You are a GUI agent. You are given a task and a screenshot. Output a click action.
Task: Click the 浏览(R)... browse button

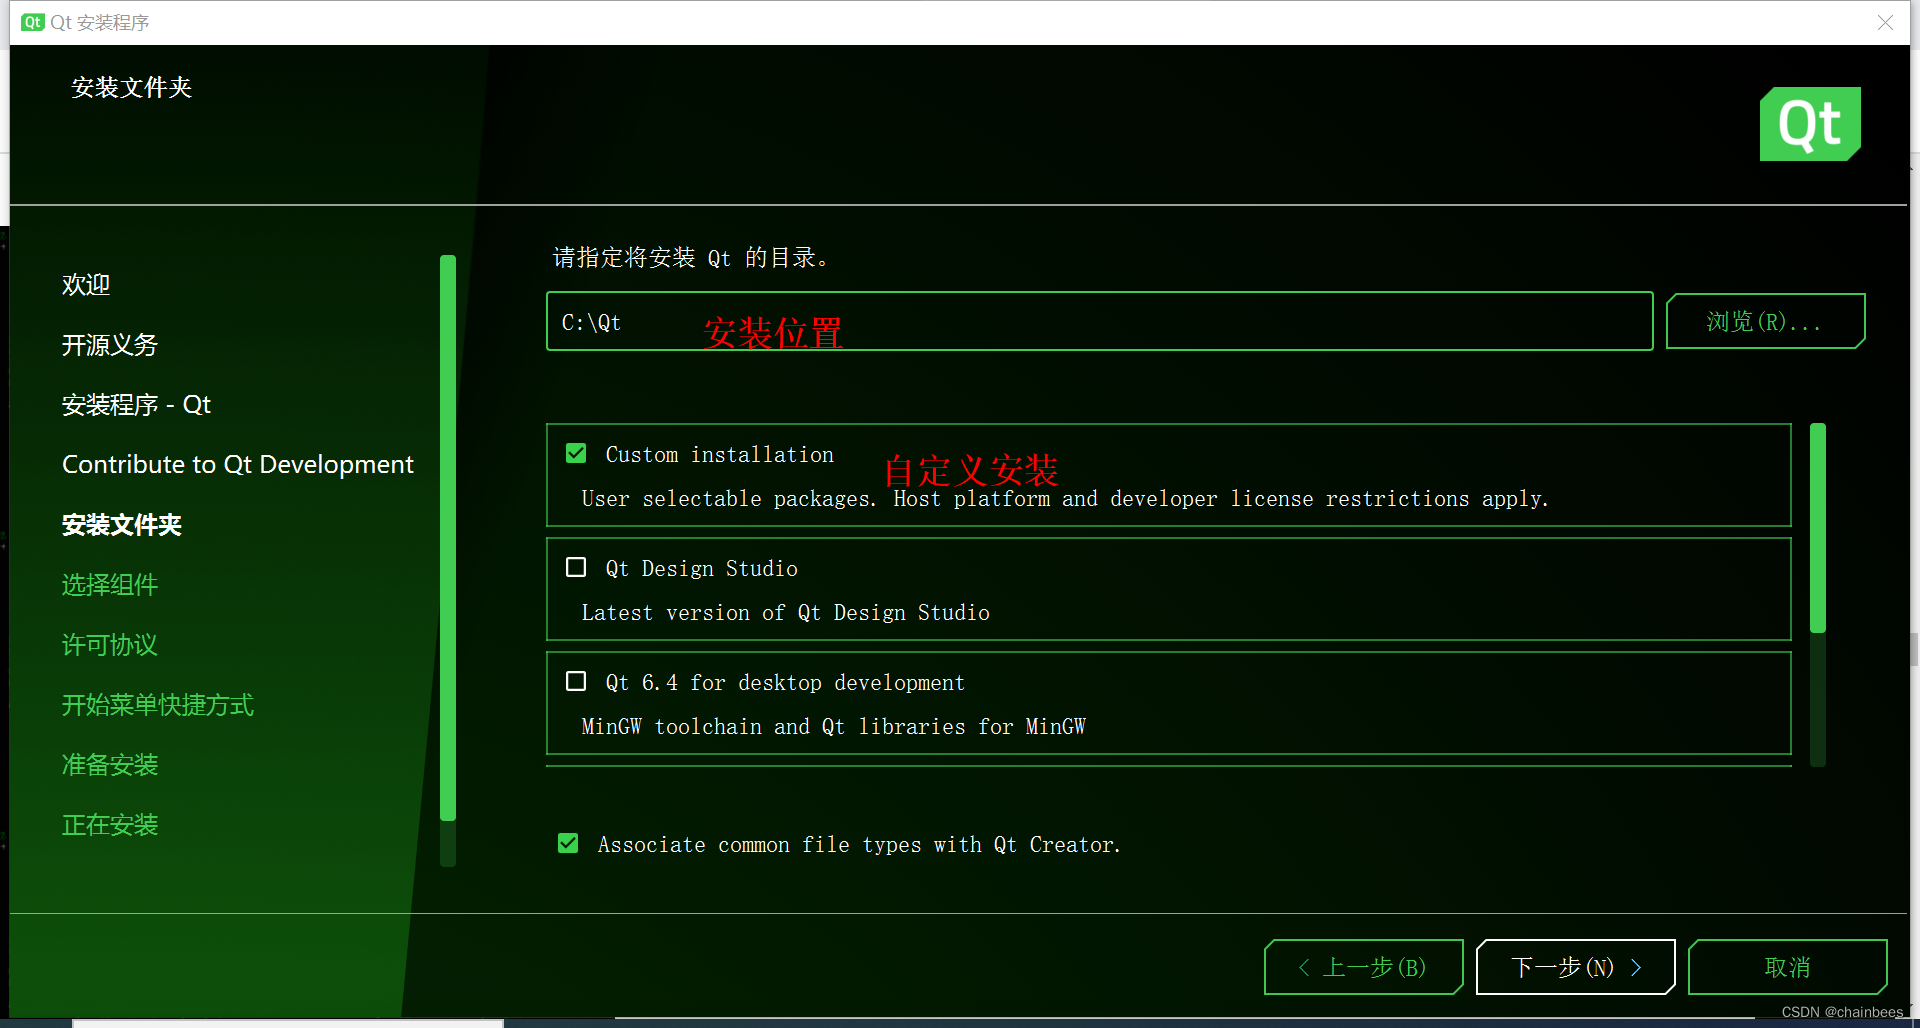tap(1765, 321)
